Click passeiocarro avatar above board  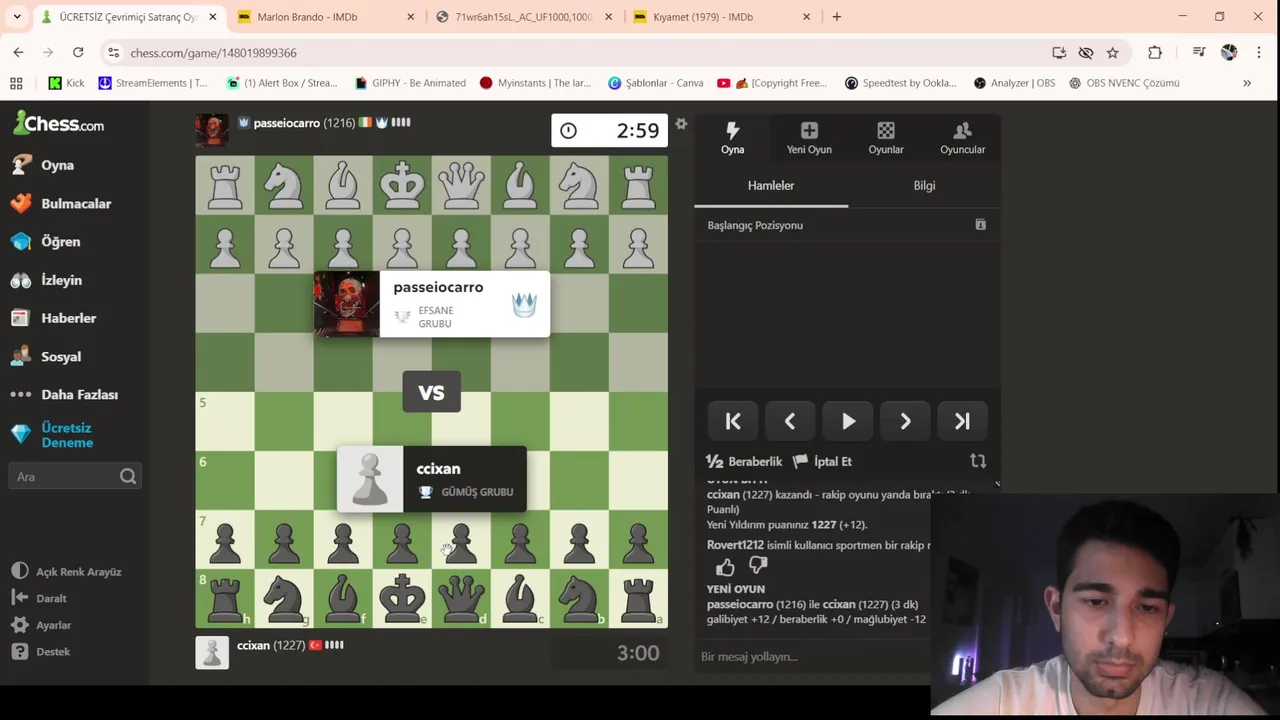point(212,129)
